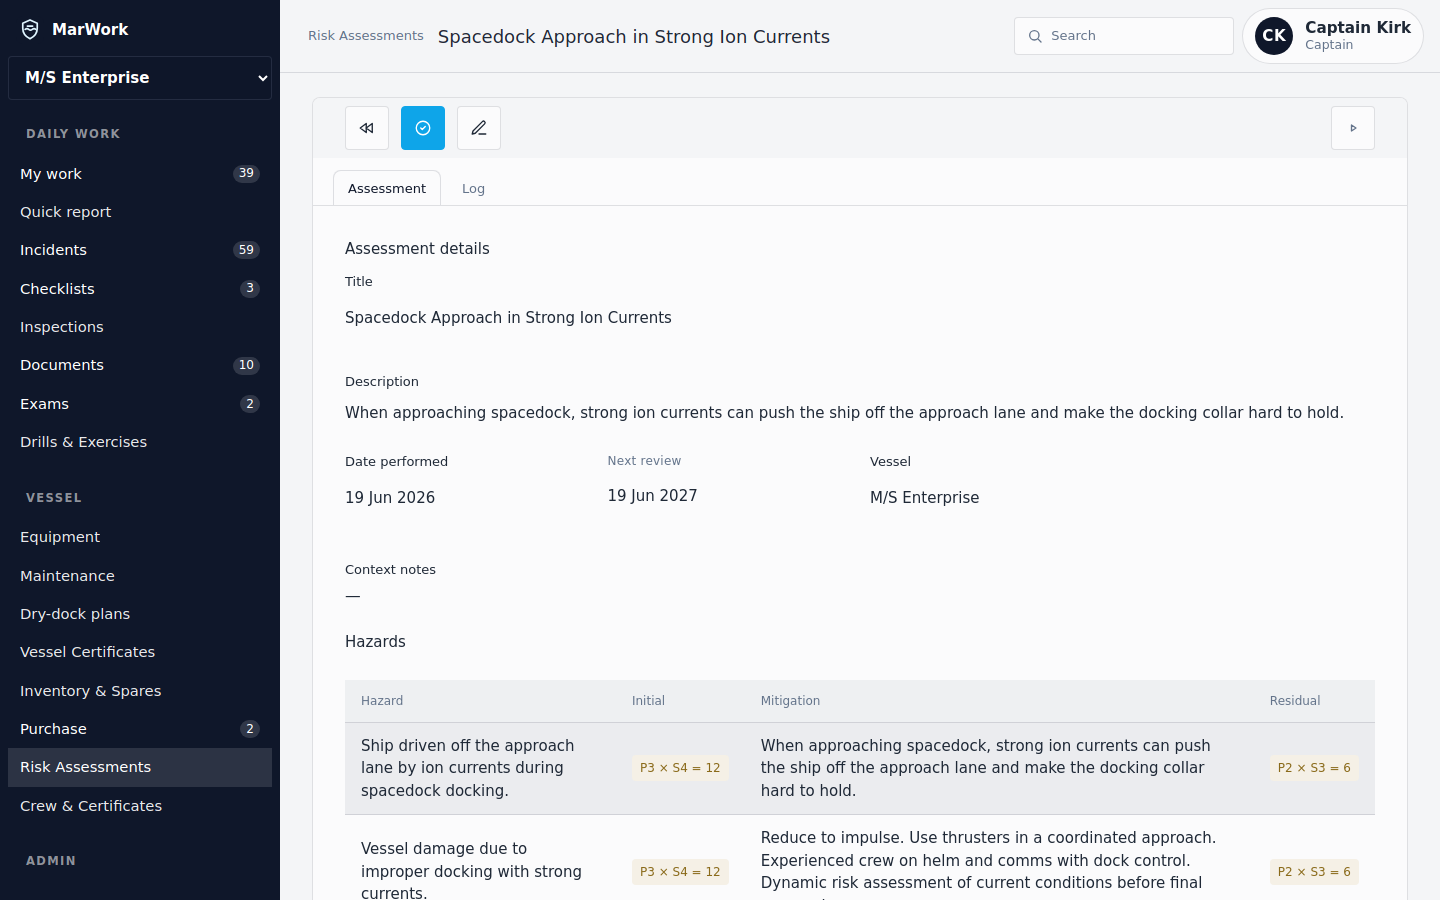1440x900 pixels.
Task: Open the Documents section
Action: click(x=140, y=365)
